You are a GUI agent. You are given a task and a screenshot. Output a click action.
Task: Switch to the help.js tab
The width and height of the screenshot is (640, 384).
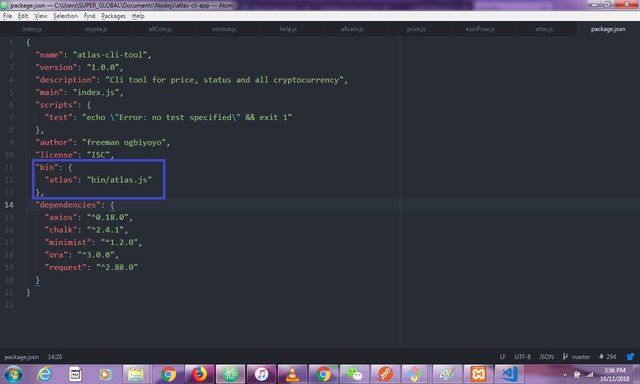tap(288, 29)
